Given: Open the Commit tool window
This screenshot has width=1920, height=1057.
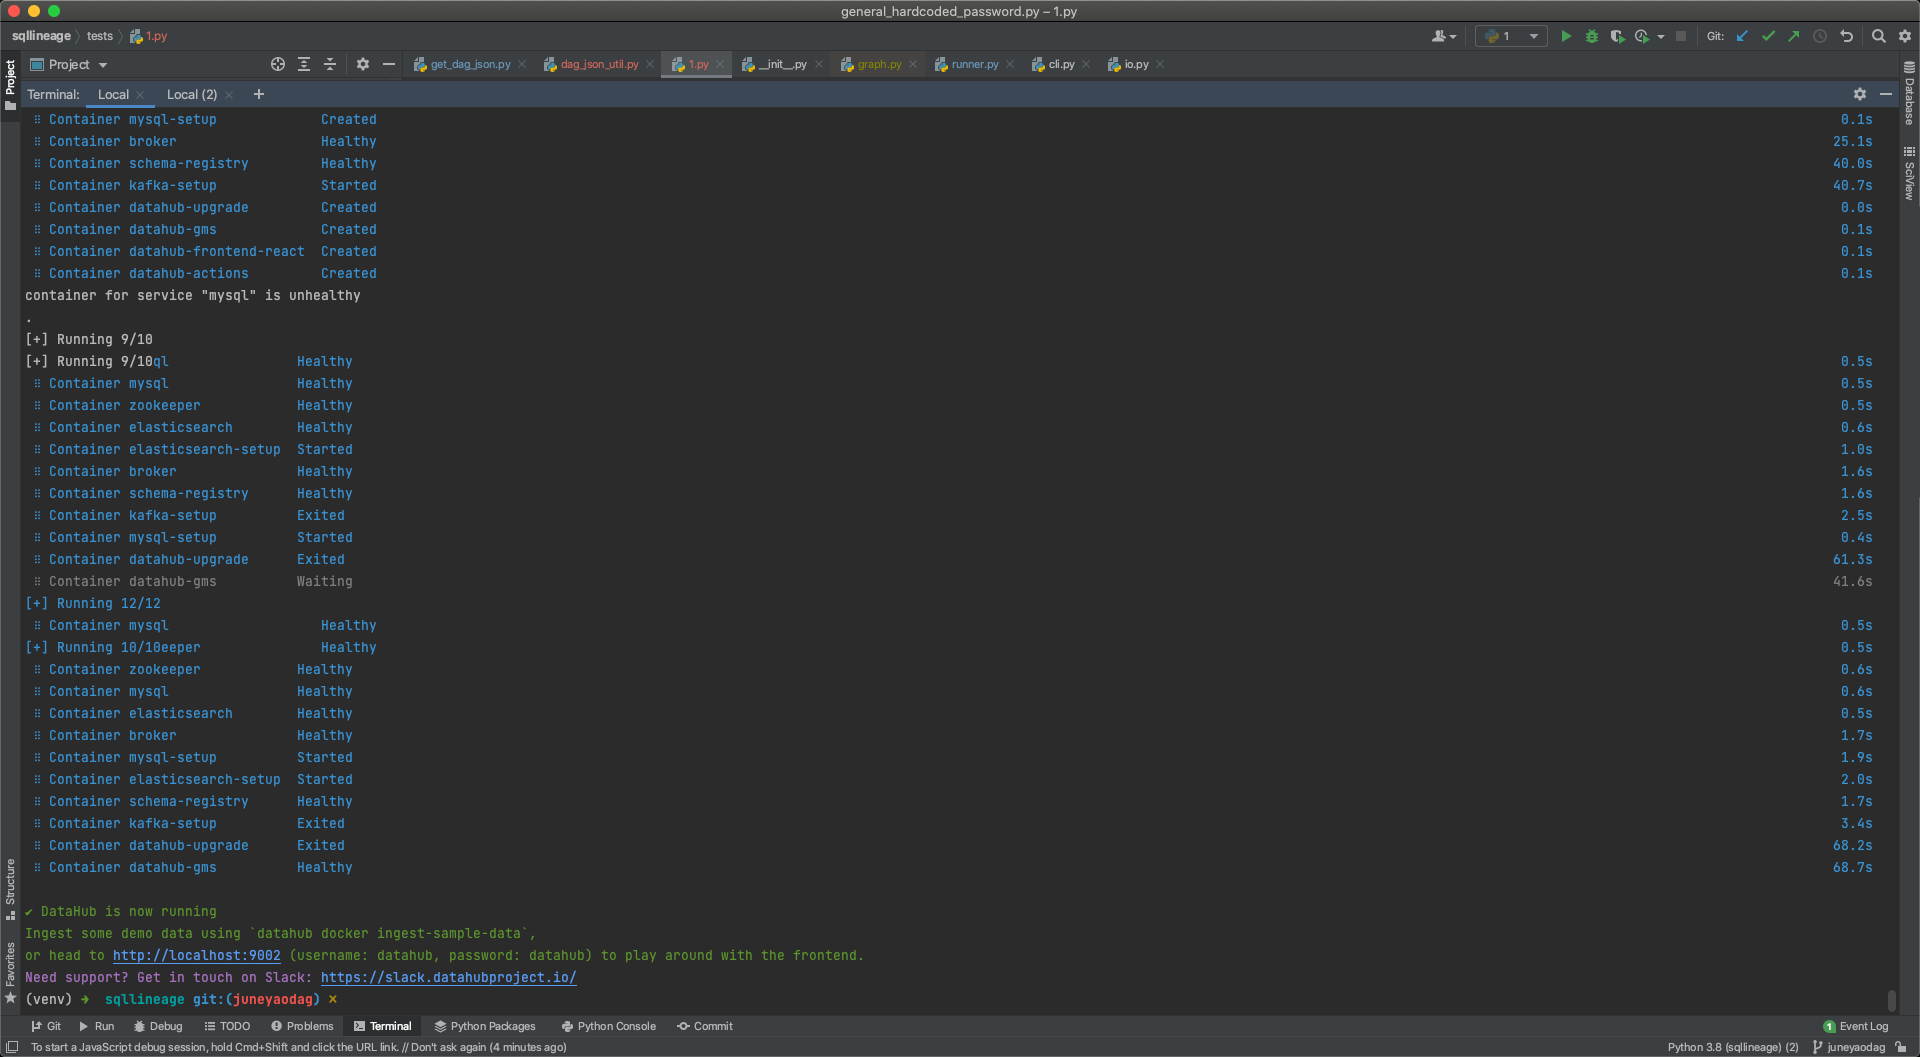Looking at the screenshot, I should point(705,1026).
